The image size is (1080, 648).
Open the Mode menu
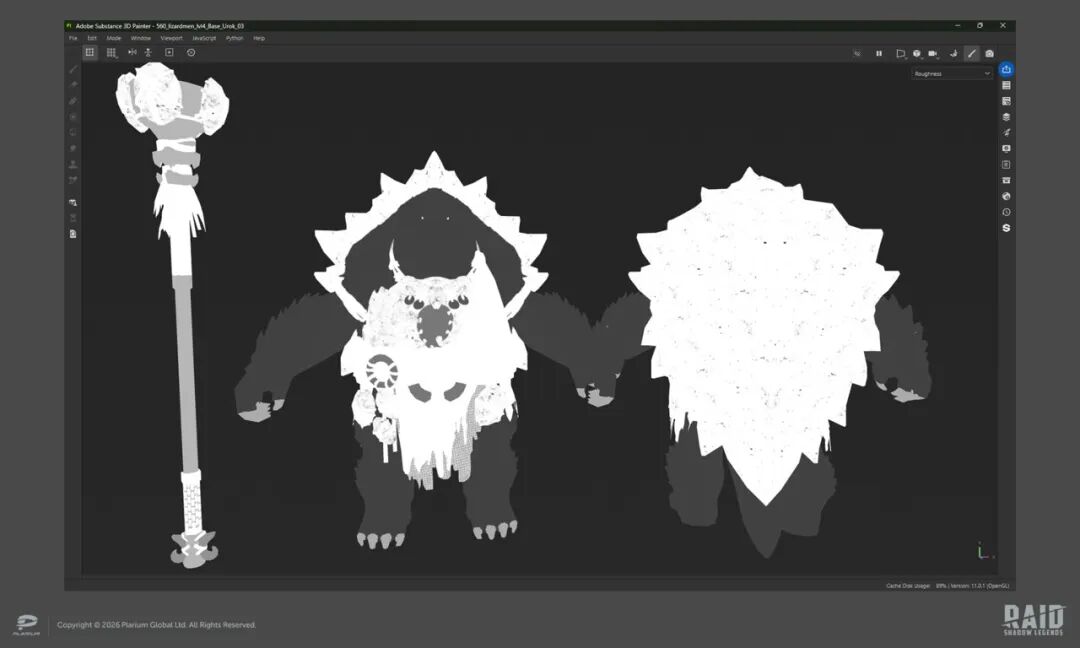[114, 39]
